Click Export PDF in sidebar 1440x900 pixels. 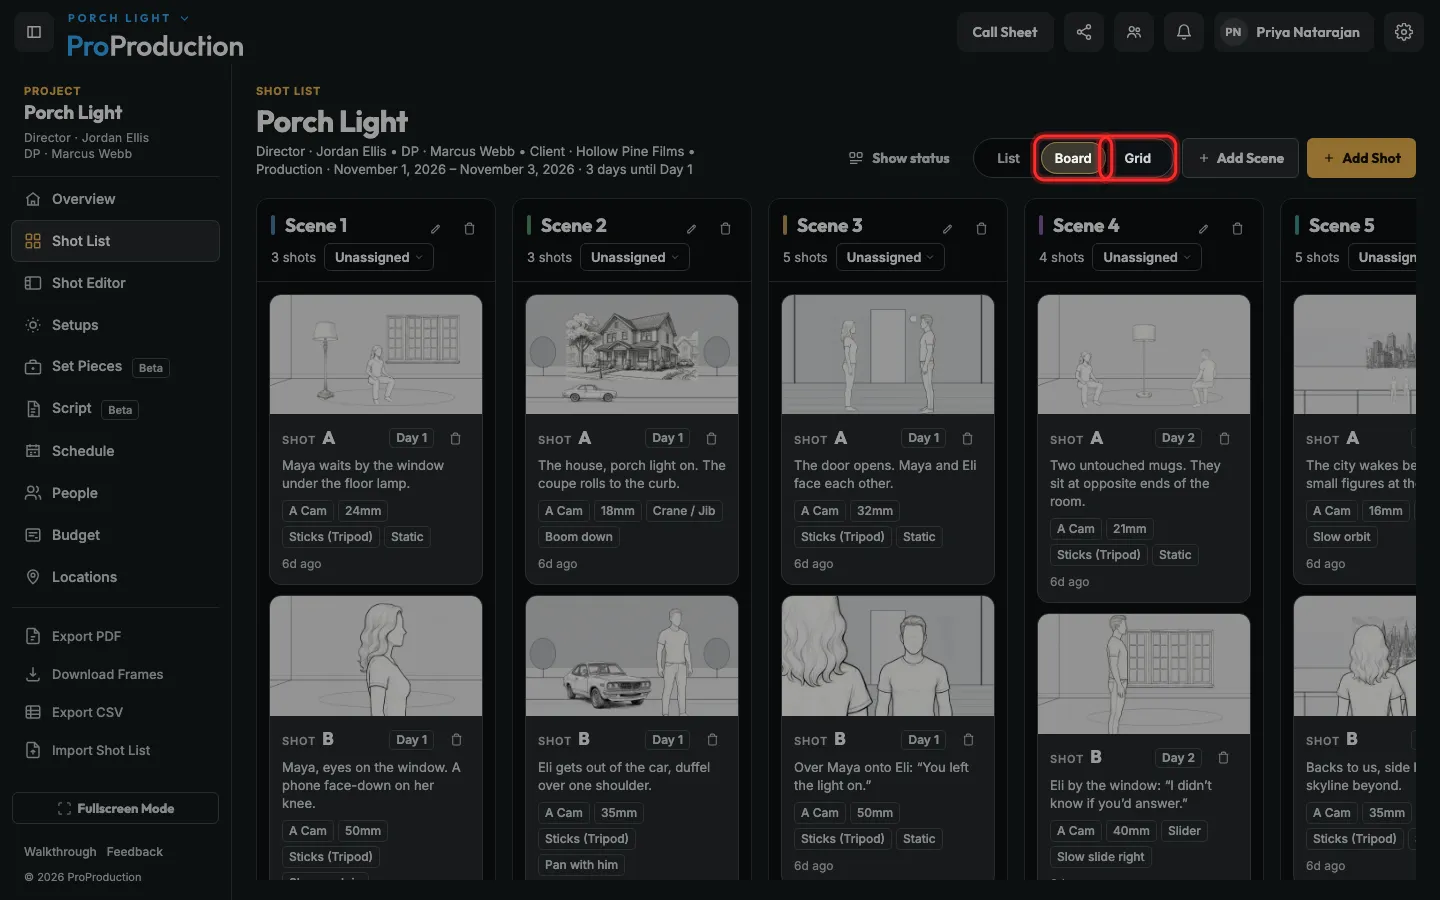[115, 636]
